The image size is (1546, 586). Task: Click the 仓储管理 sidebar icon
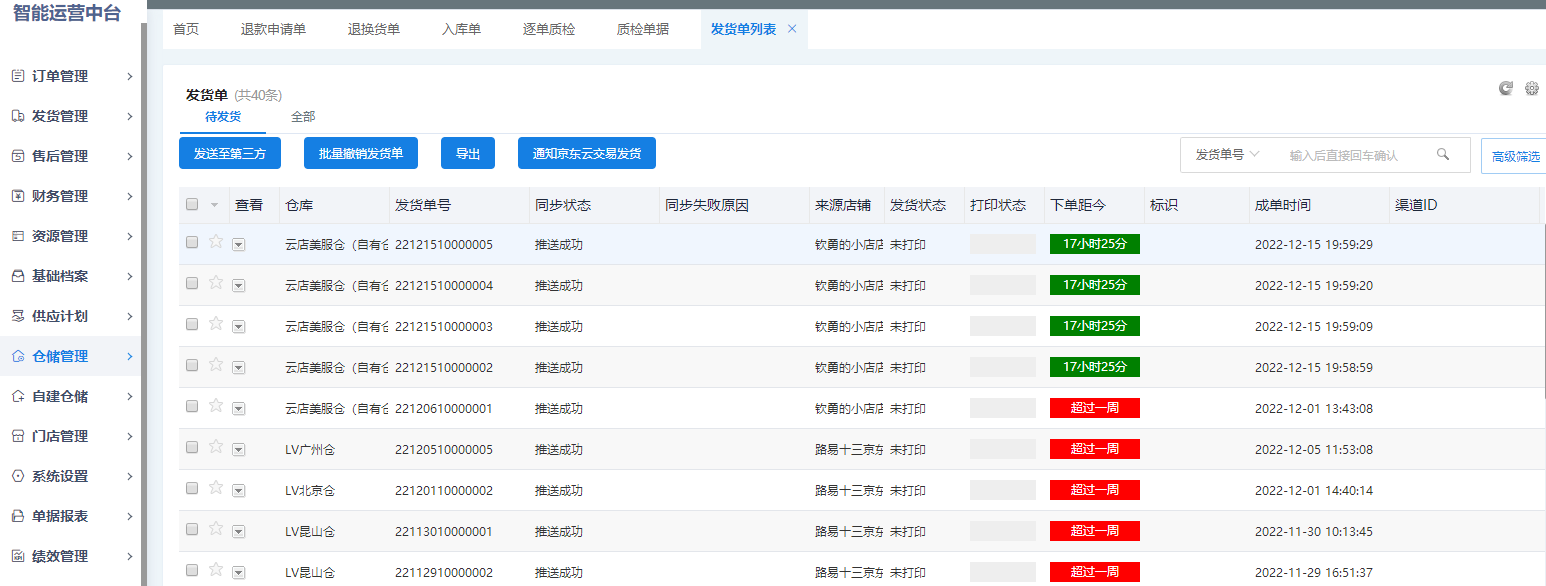tap(18, 356)
